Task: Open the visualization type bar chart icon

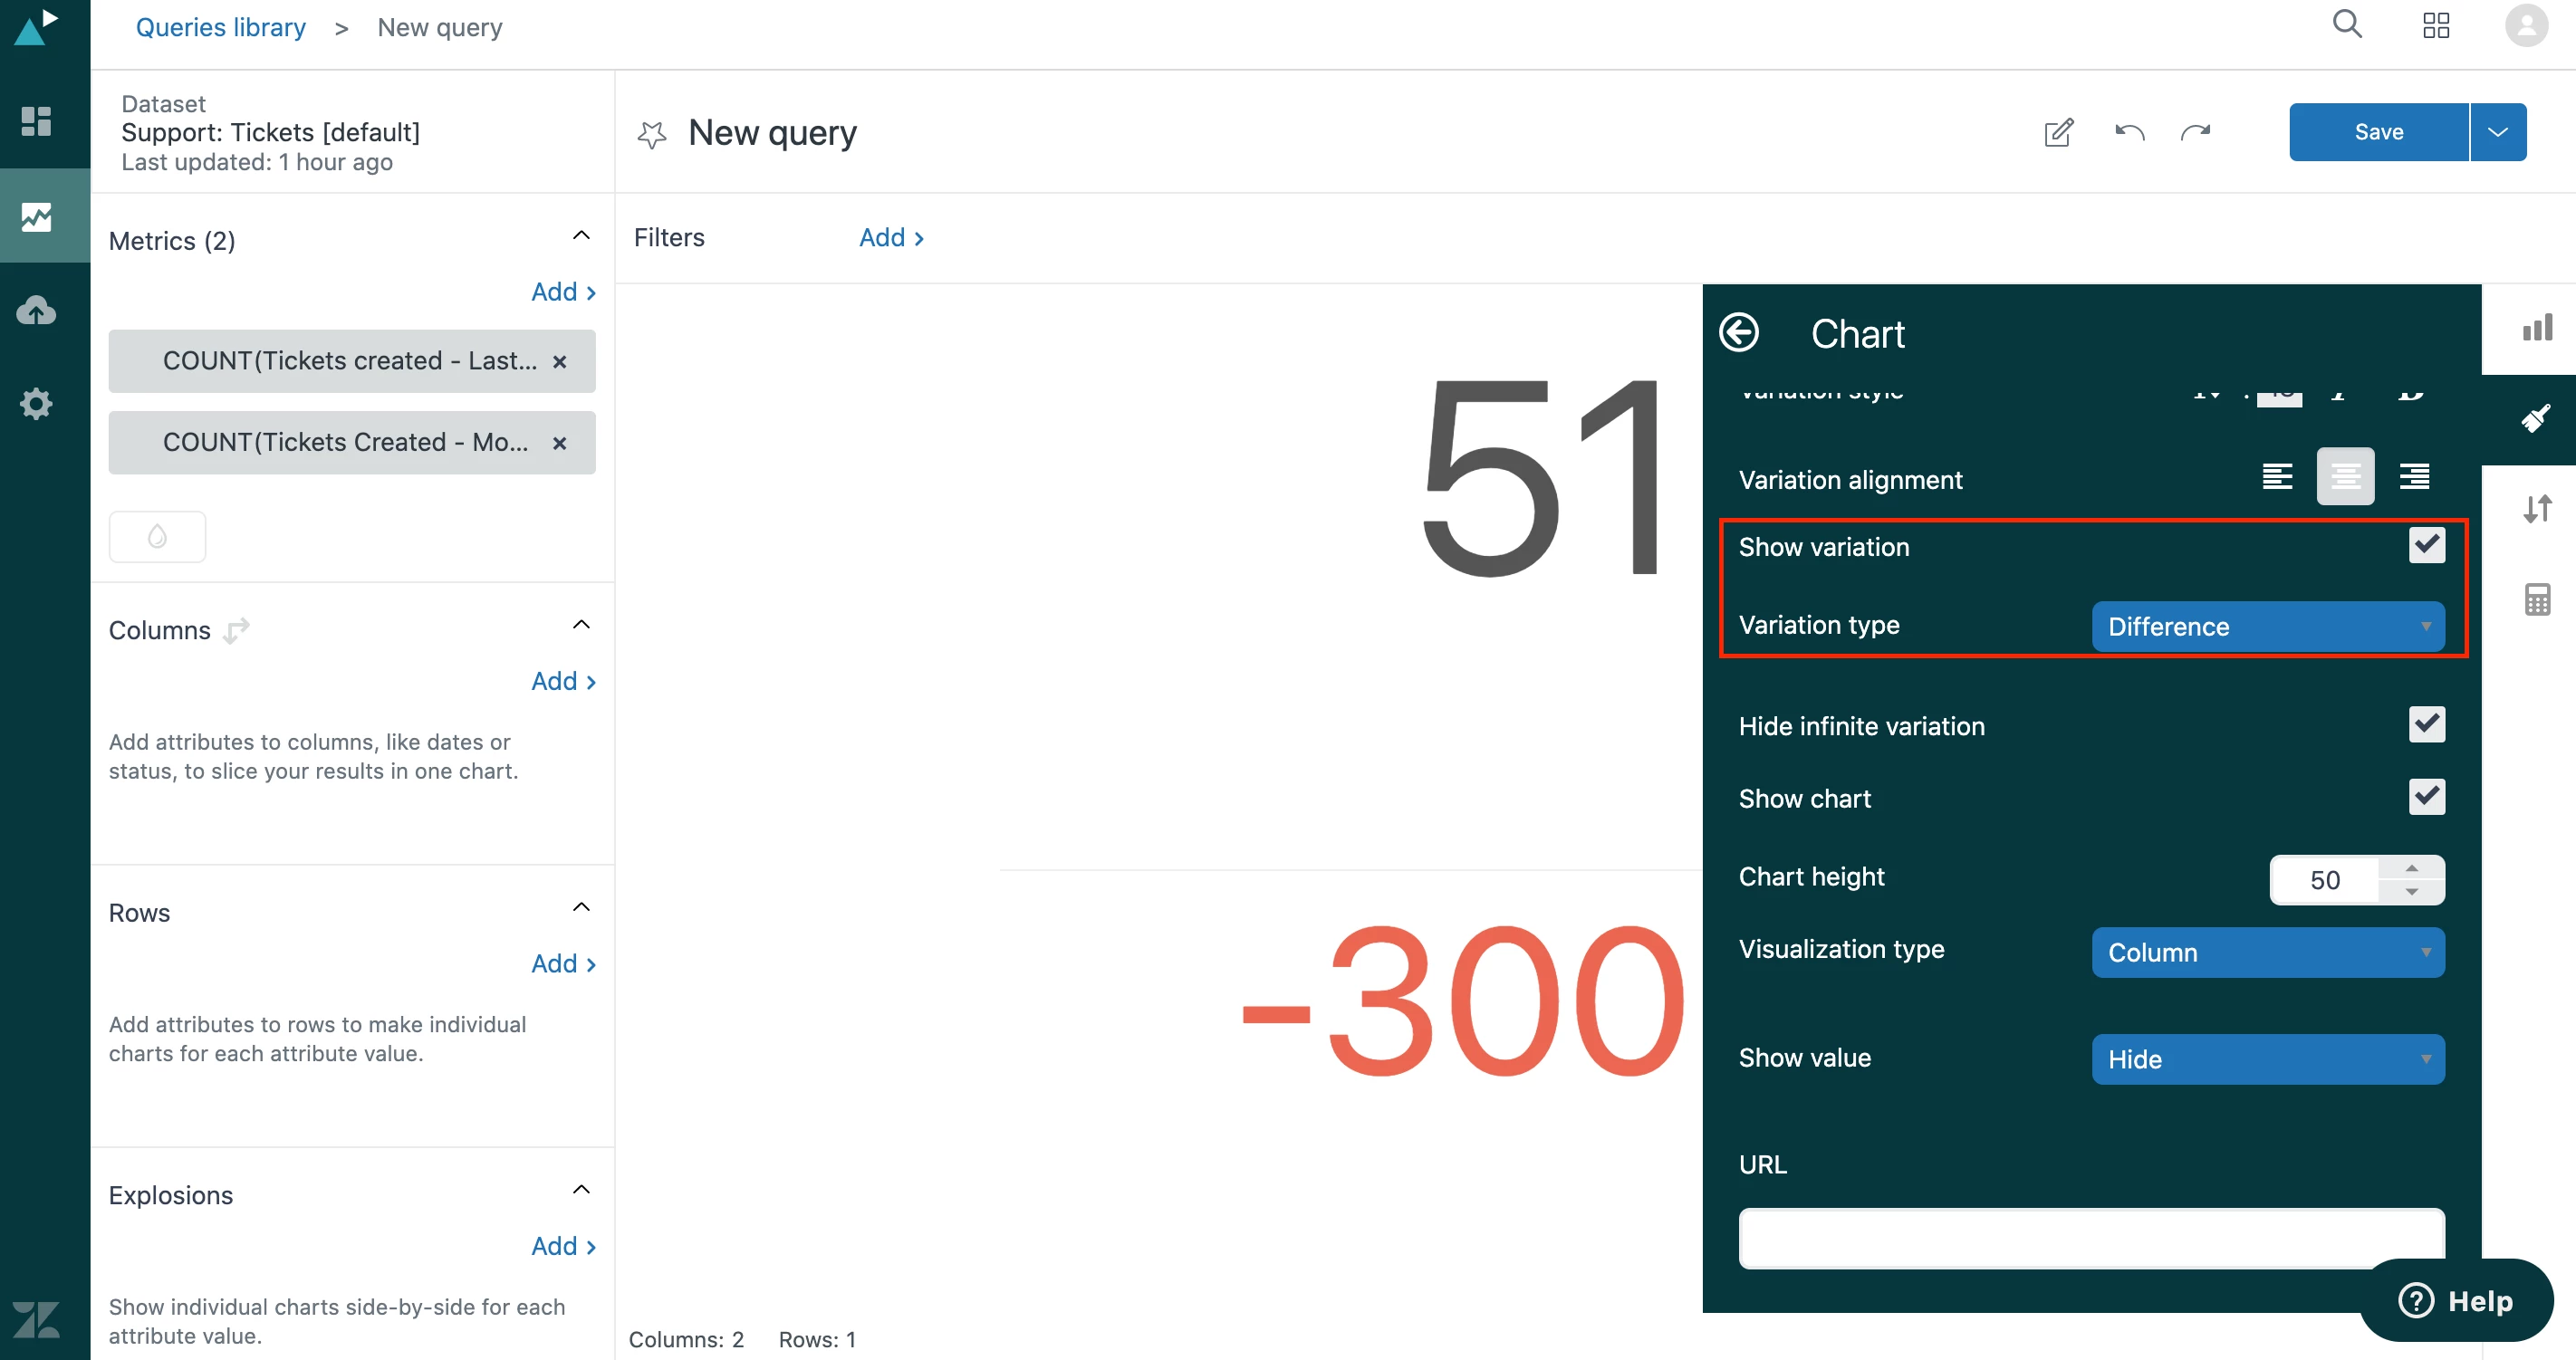Action: (x=2537, y=328)
